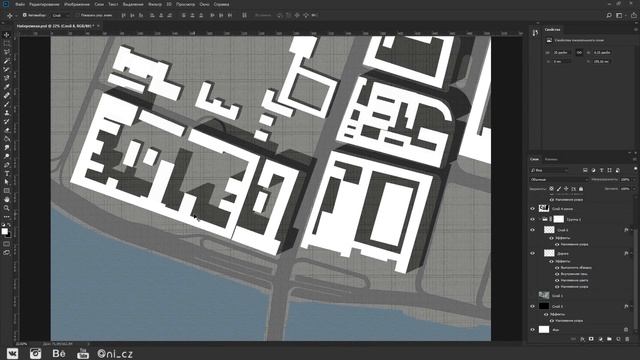Image resolution: width=640 pixels, height=360 pixels.
Task: Select the Zoom magnifier tool
Action: 7,208
